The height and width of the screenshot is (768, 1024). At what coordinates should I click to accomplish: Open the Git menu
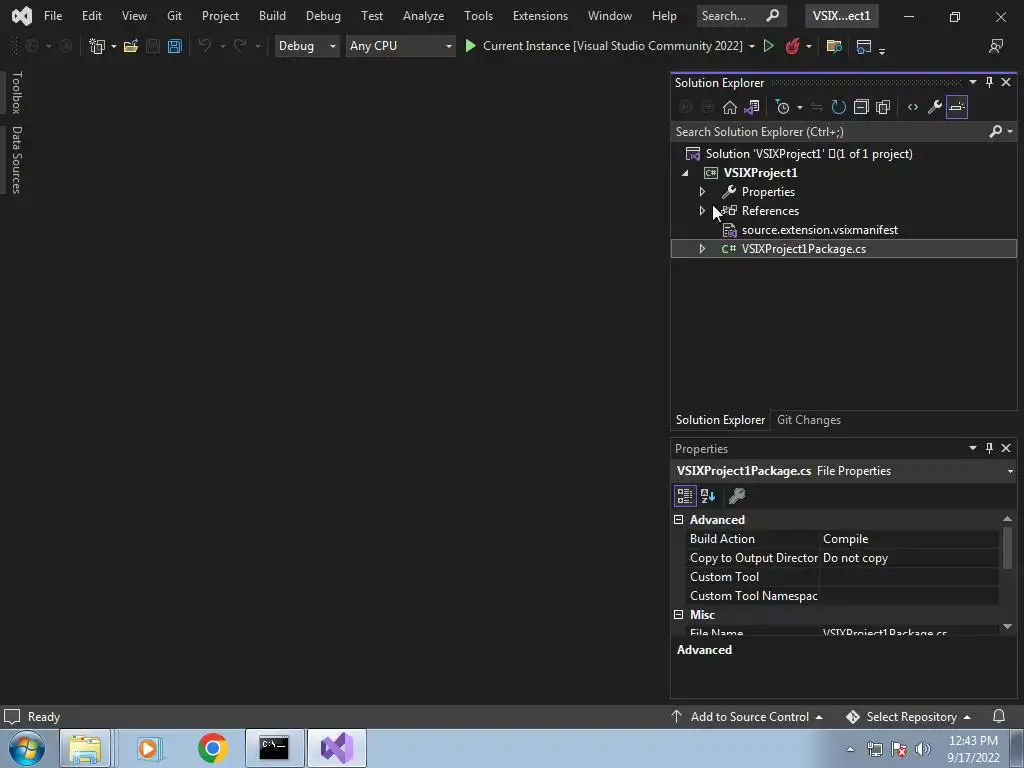tap(174, 16)
